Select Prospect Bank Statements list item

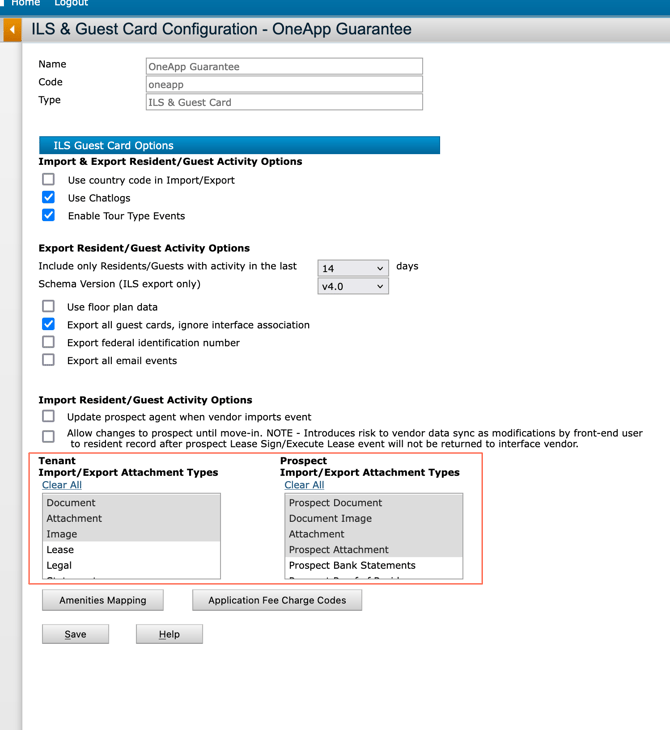[374, 565]
